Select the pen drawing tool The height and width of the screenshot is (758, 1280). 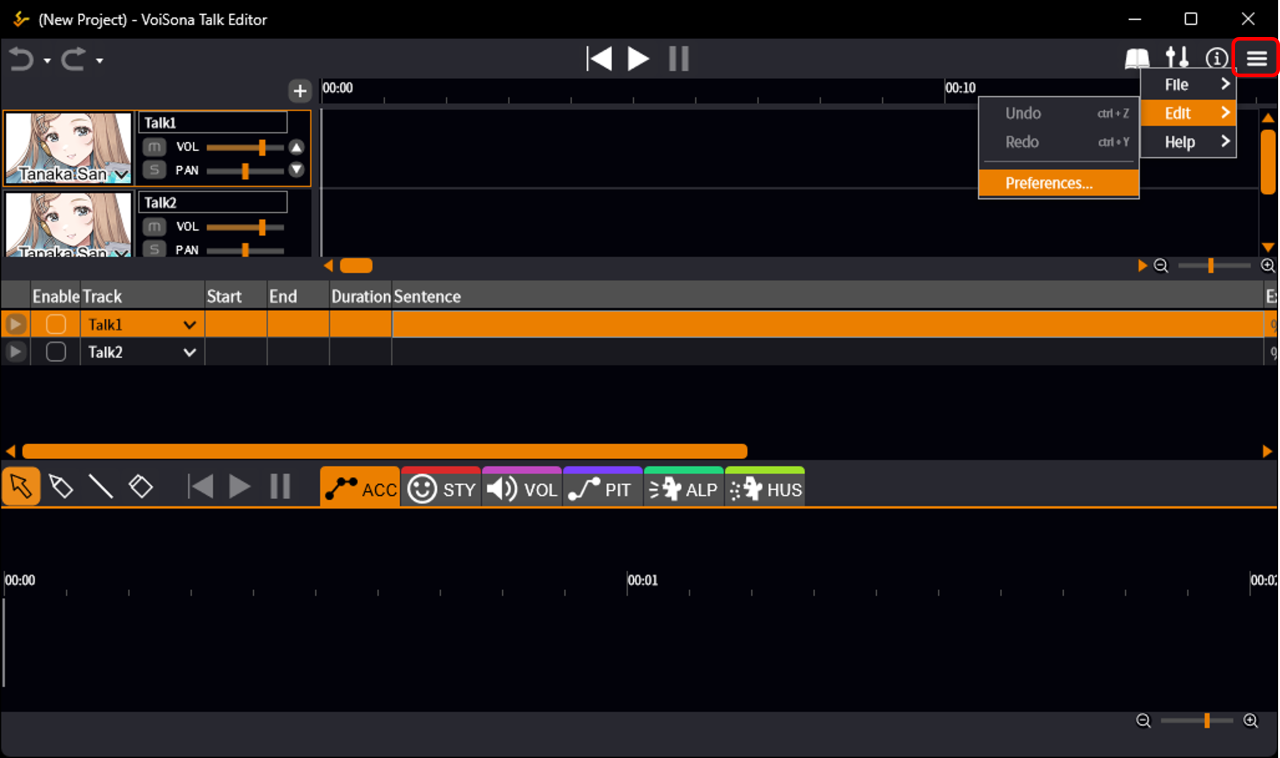coord(61,487)
